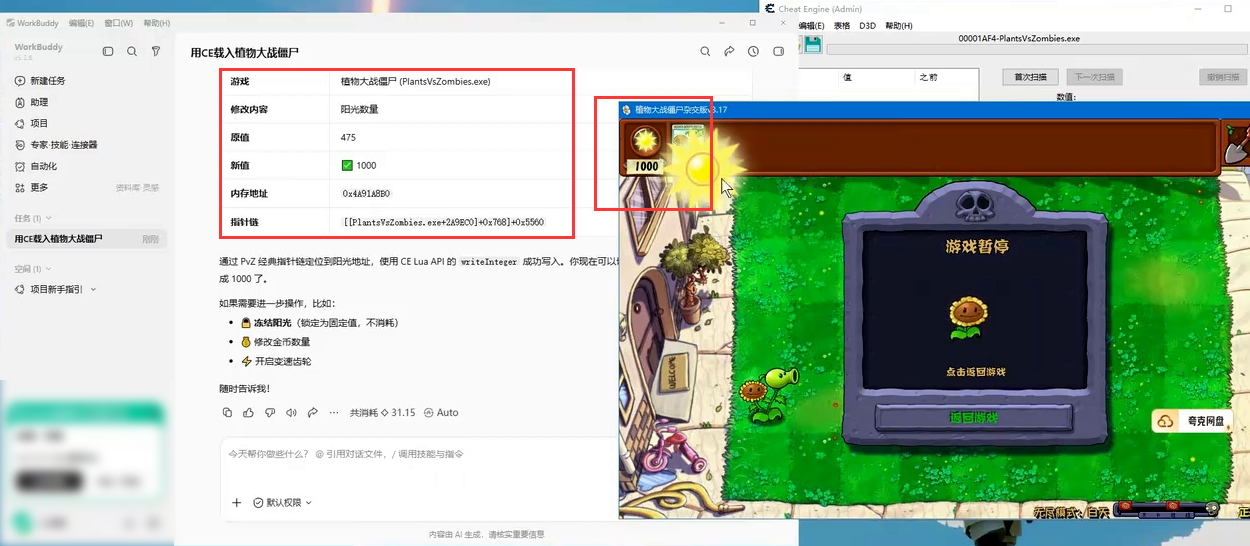Click 返回游戏 button on pause menu

[x=972, y=419]
